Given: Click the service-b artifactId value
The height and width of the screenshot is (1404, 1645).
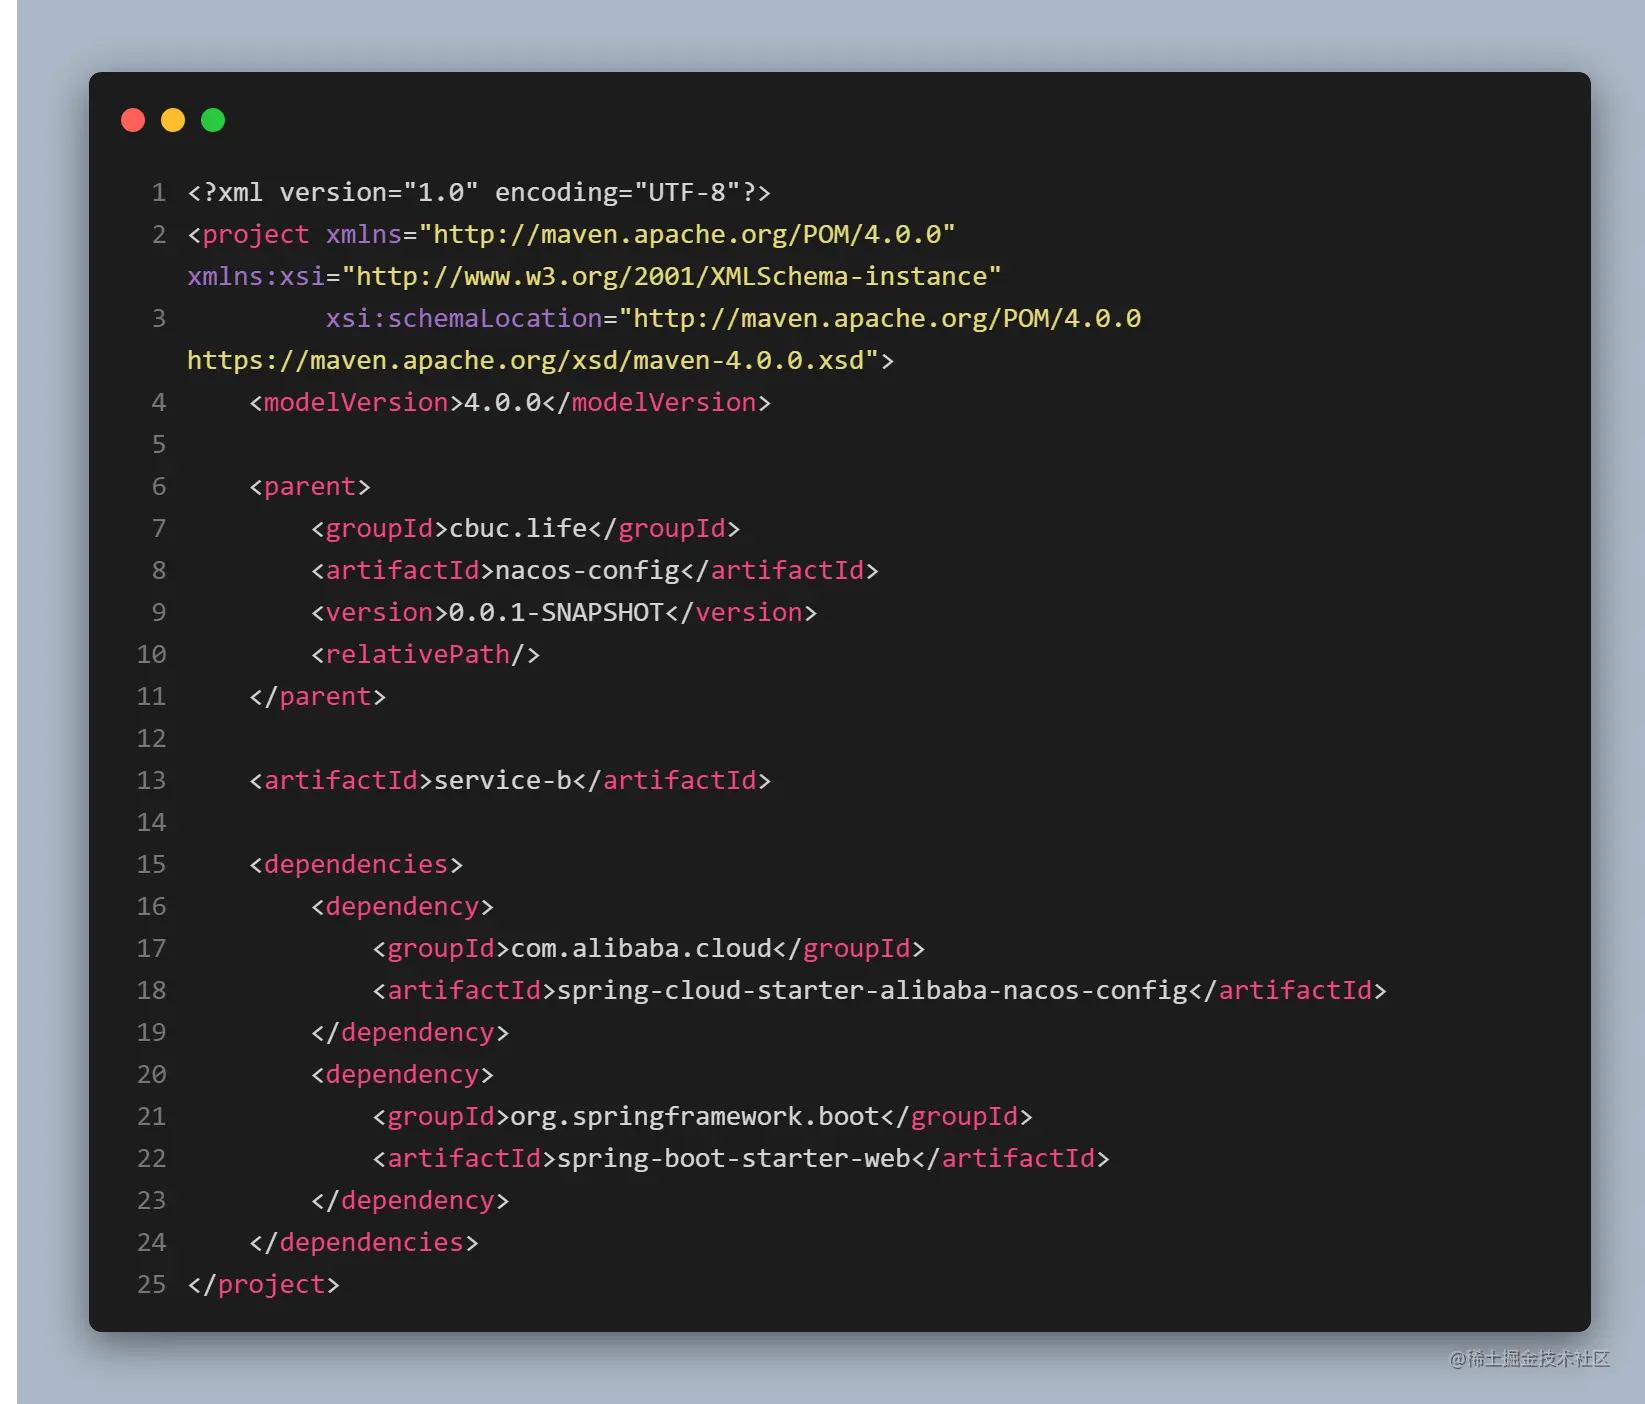Looking at the screenshot, I should [x=503, y=781].
